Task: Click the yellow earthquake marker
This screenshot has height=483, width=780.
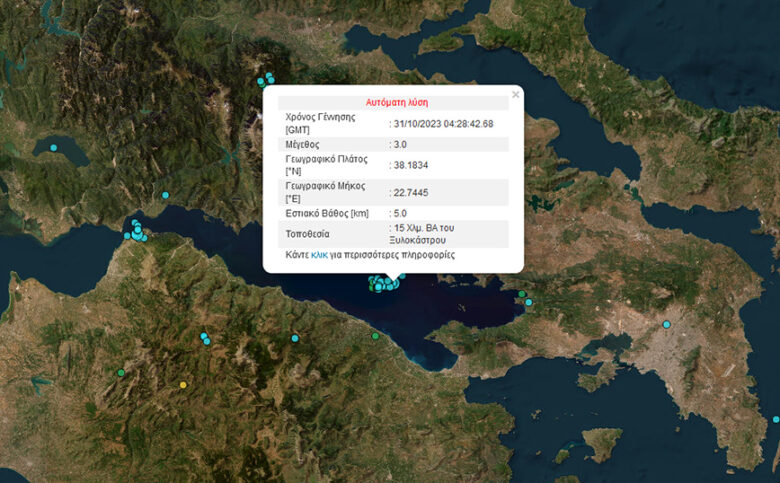Action: pos(182,385)
